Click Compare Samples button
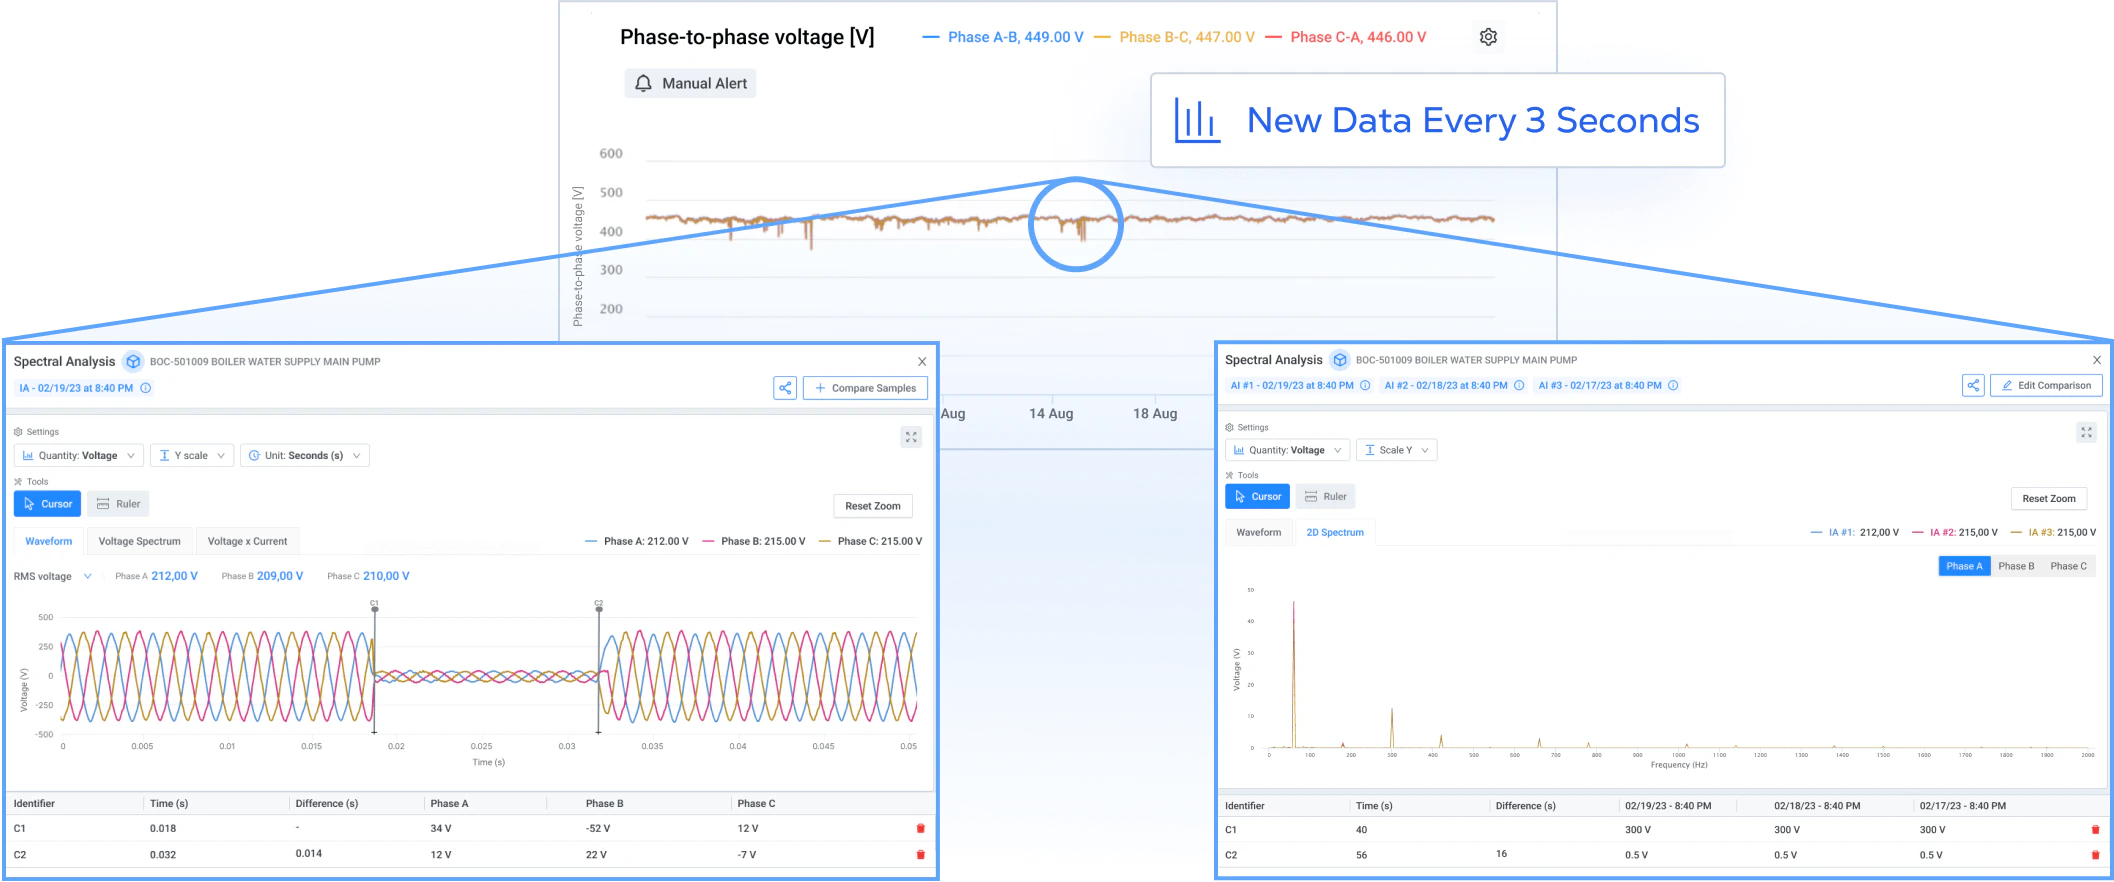This screenshot has height=882, width=2114. coord(865,388)
